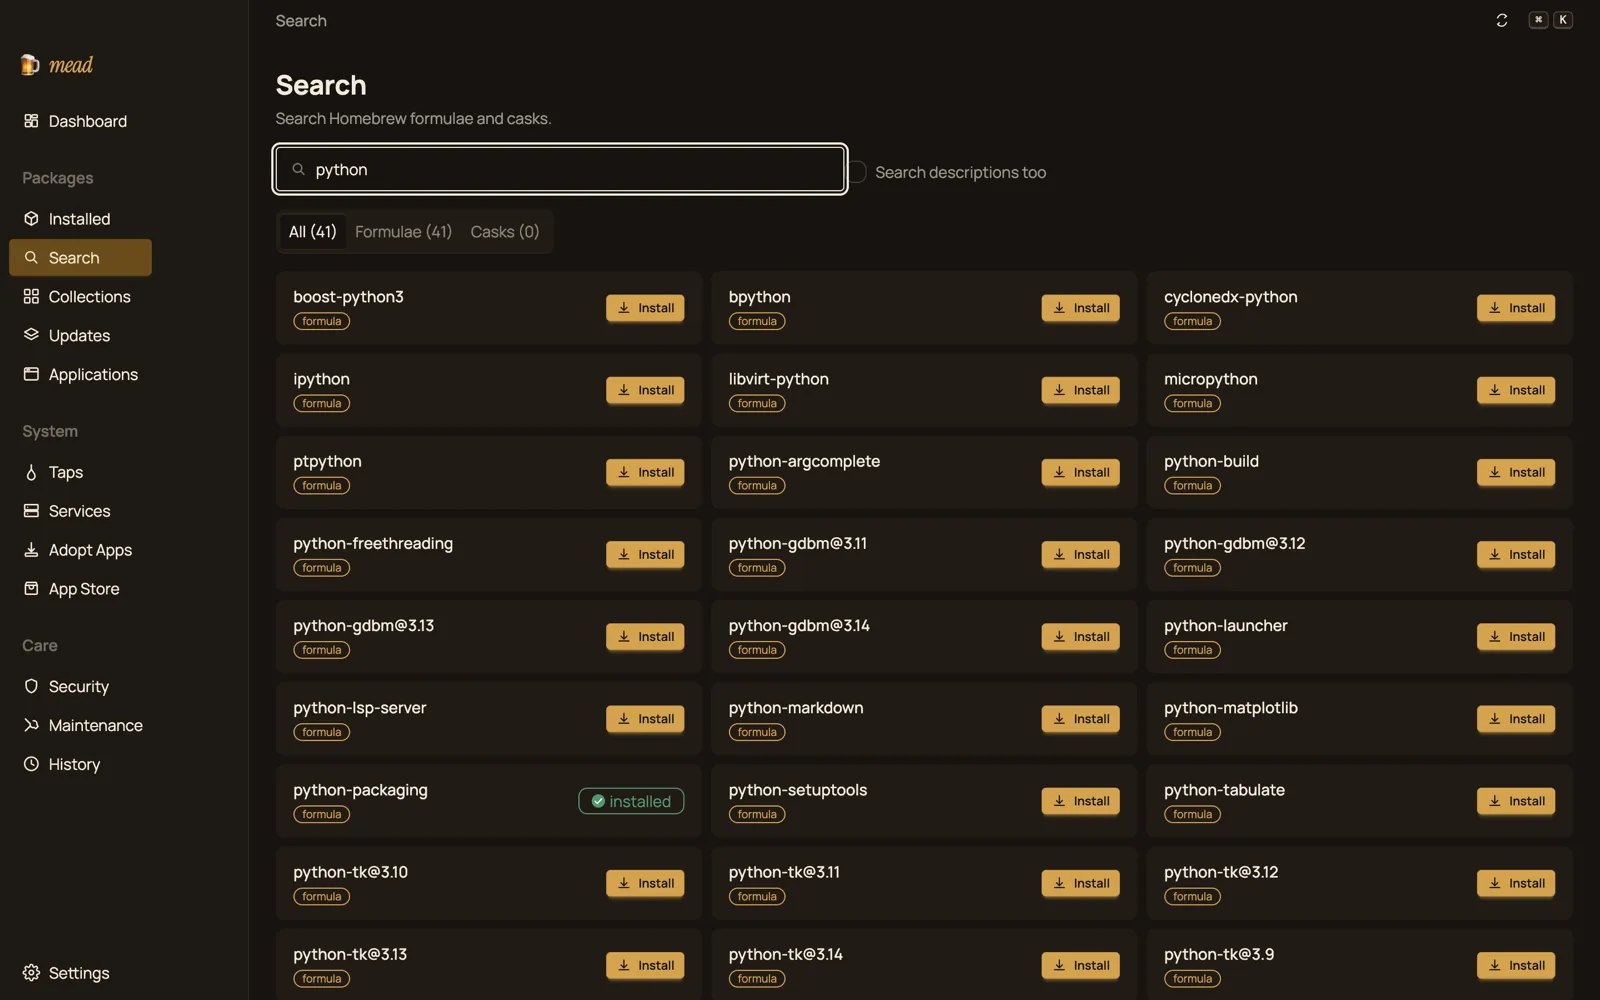This screenshot has width=1600, height=1000.
Task: Click the formula tag under ipython
Action: (x=322, y=403)
